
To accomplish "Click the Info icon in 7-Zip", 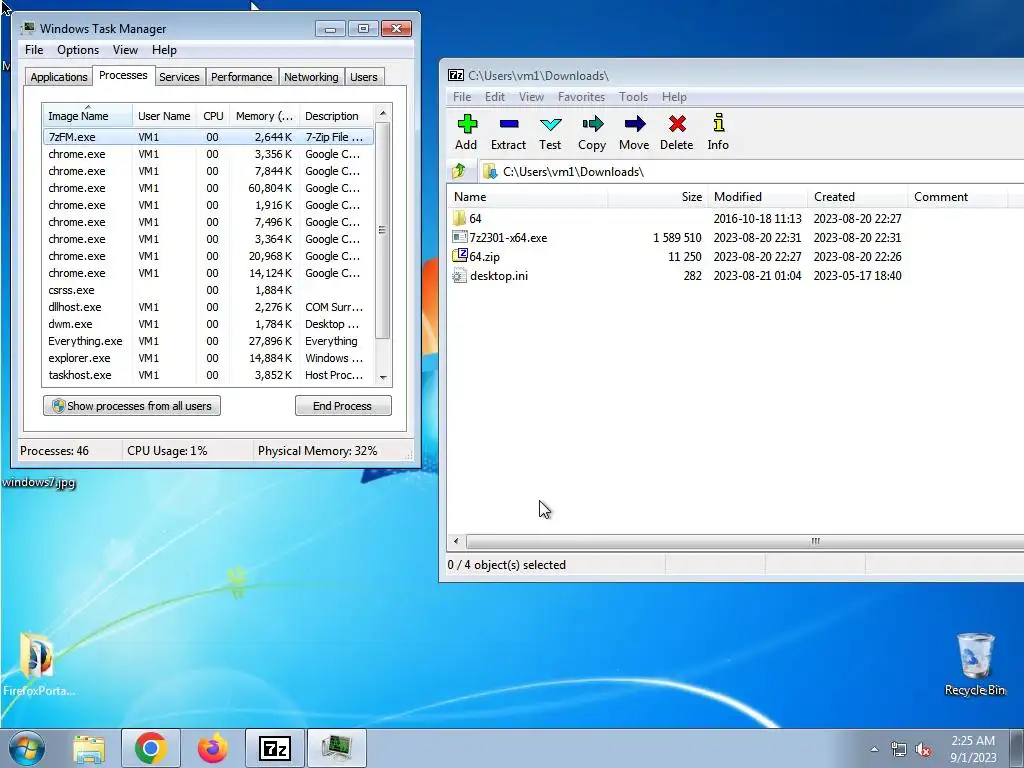I will [x=718, y=123].
